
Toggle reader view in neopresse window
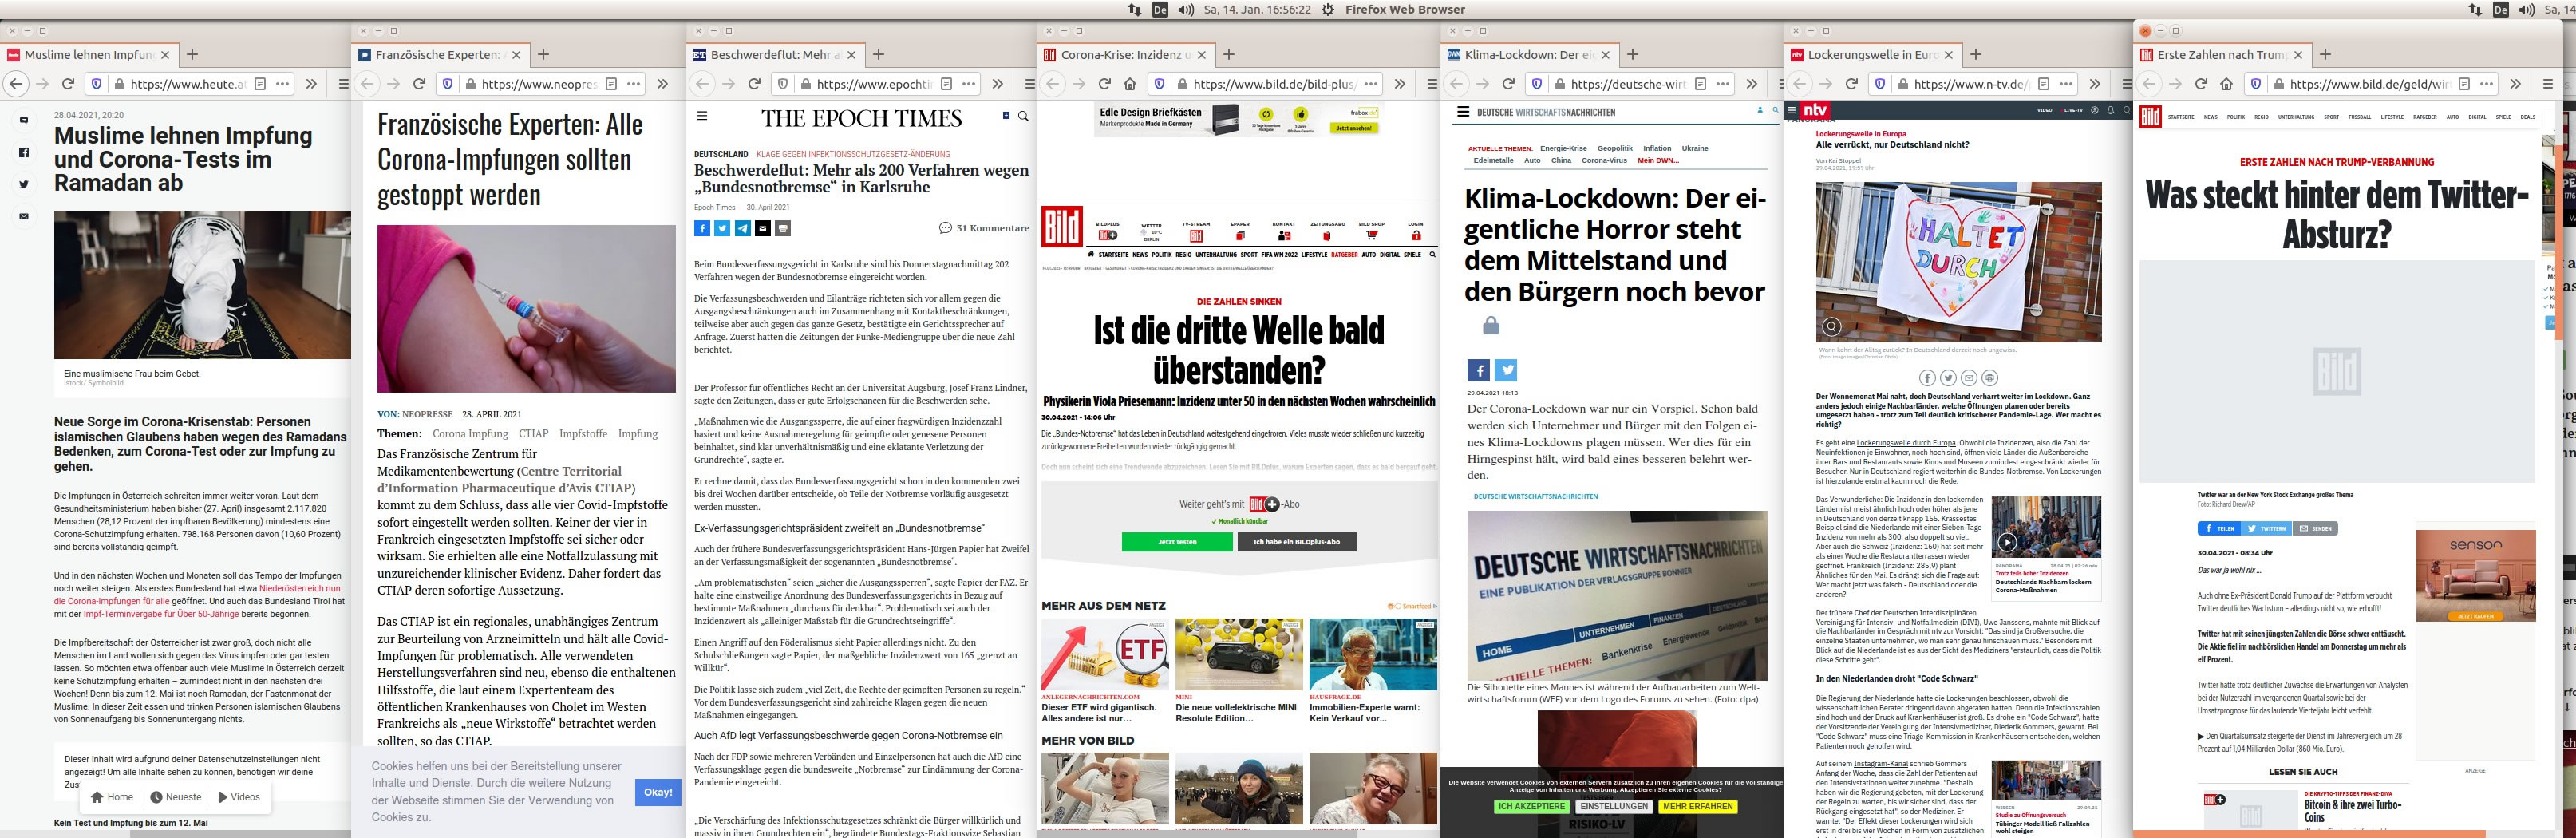click(611, 84)
